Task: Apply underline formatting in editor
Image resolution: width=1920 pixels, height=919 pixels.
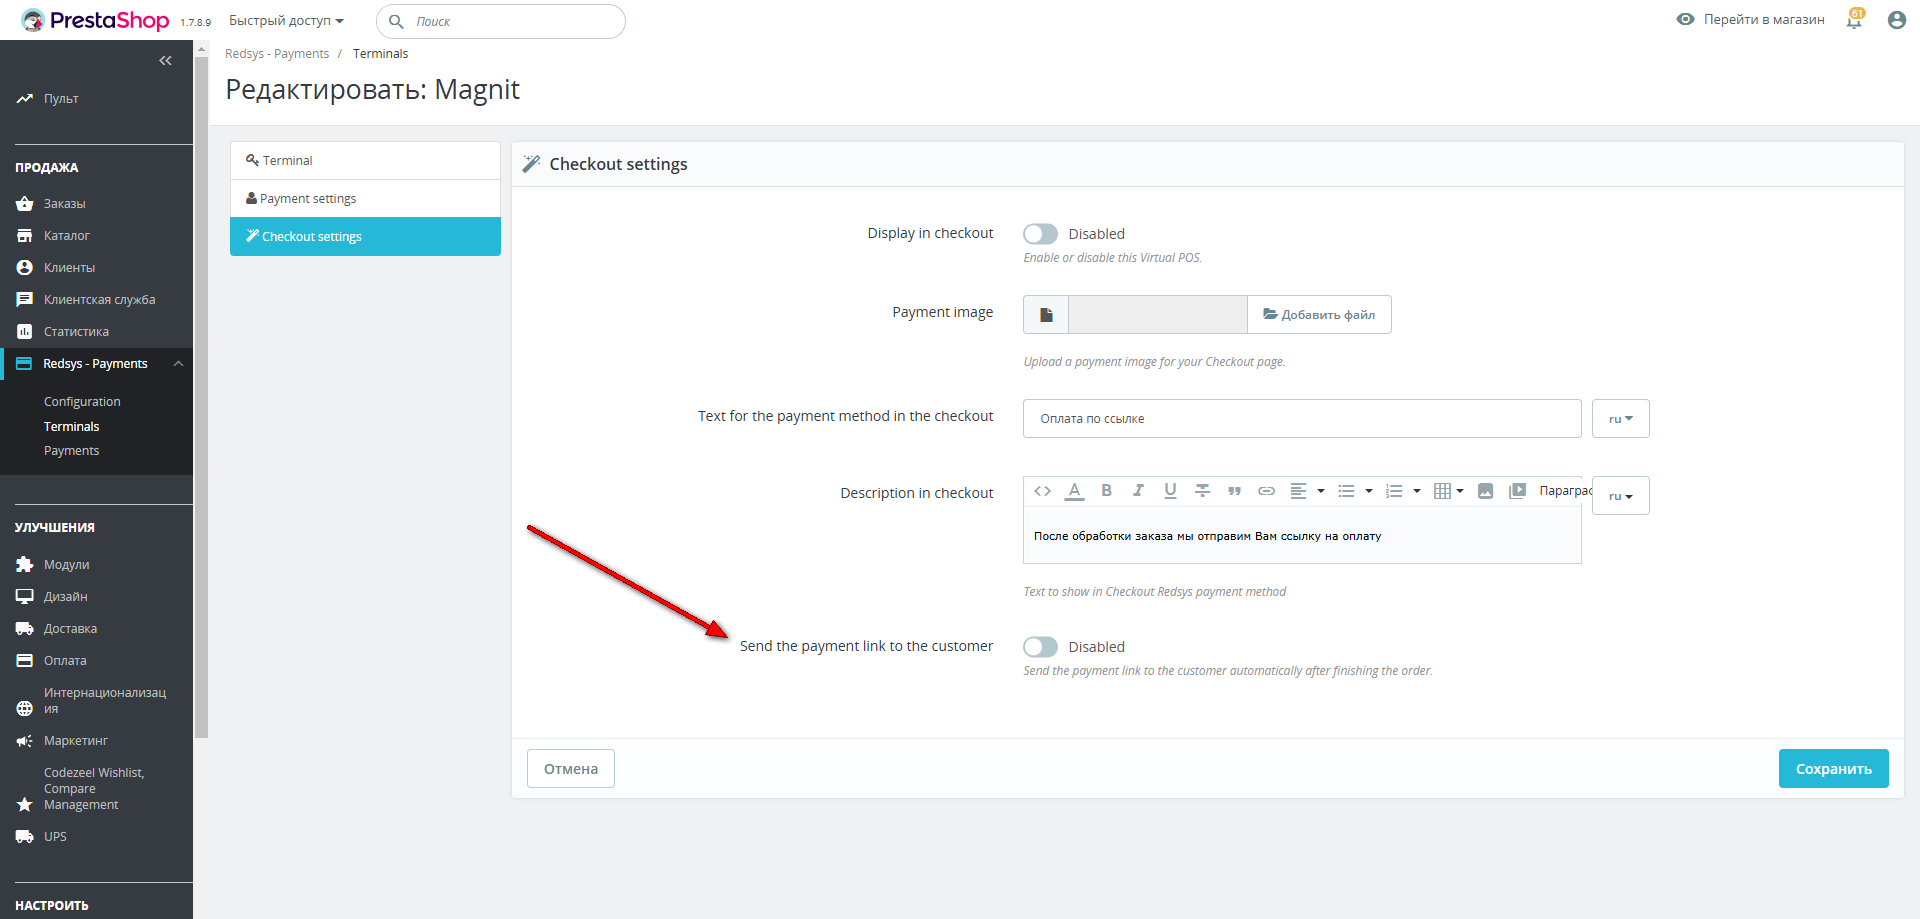Action: click(1170, 491)
